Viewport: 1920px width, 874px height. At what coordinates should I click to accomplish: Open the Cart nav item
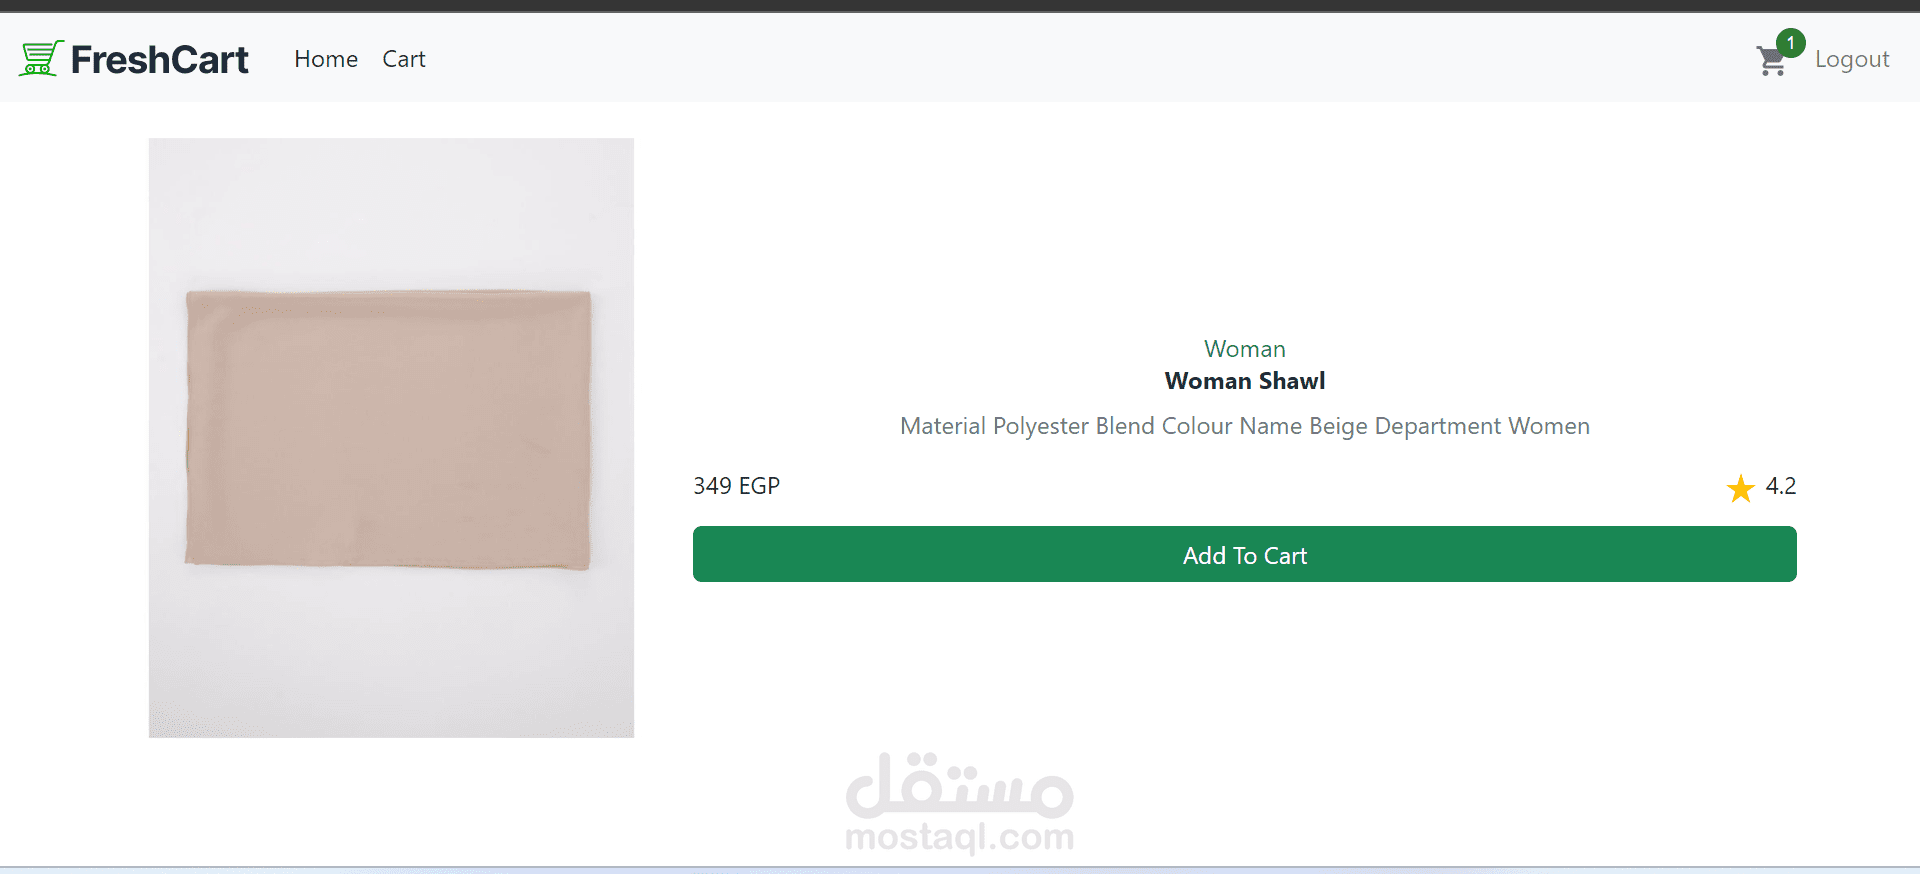coord(404,59)
